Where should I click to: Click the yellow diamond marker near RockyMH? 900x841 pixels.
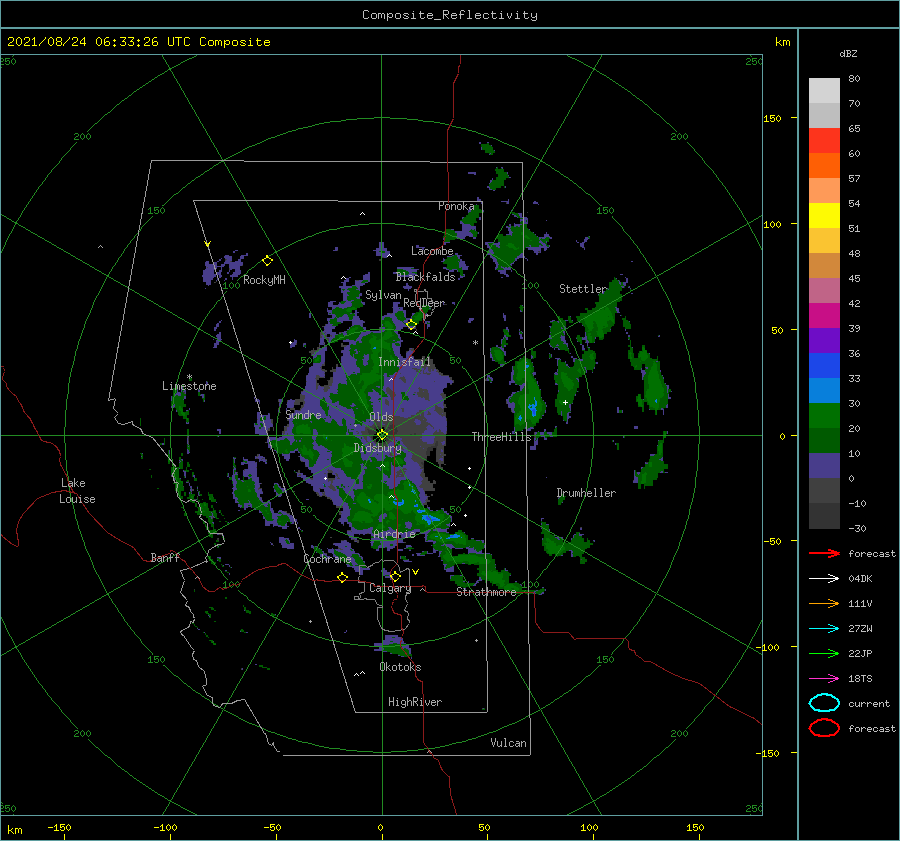coord(267,261)
